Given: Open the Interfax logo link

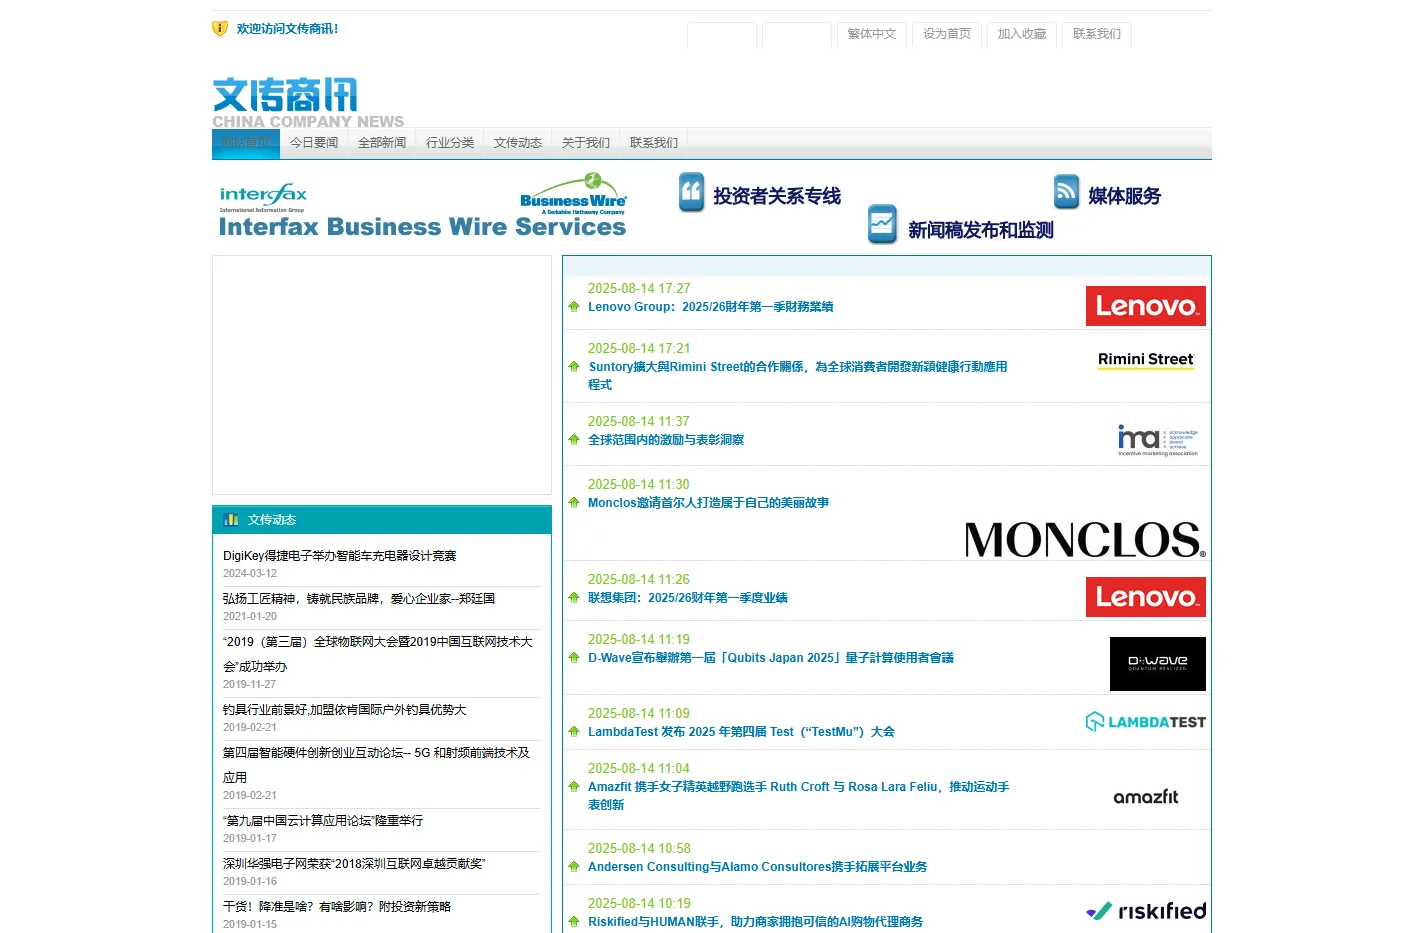Looking at the screenshot, I should [x=263, y=196].
